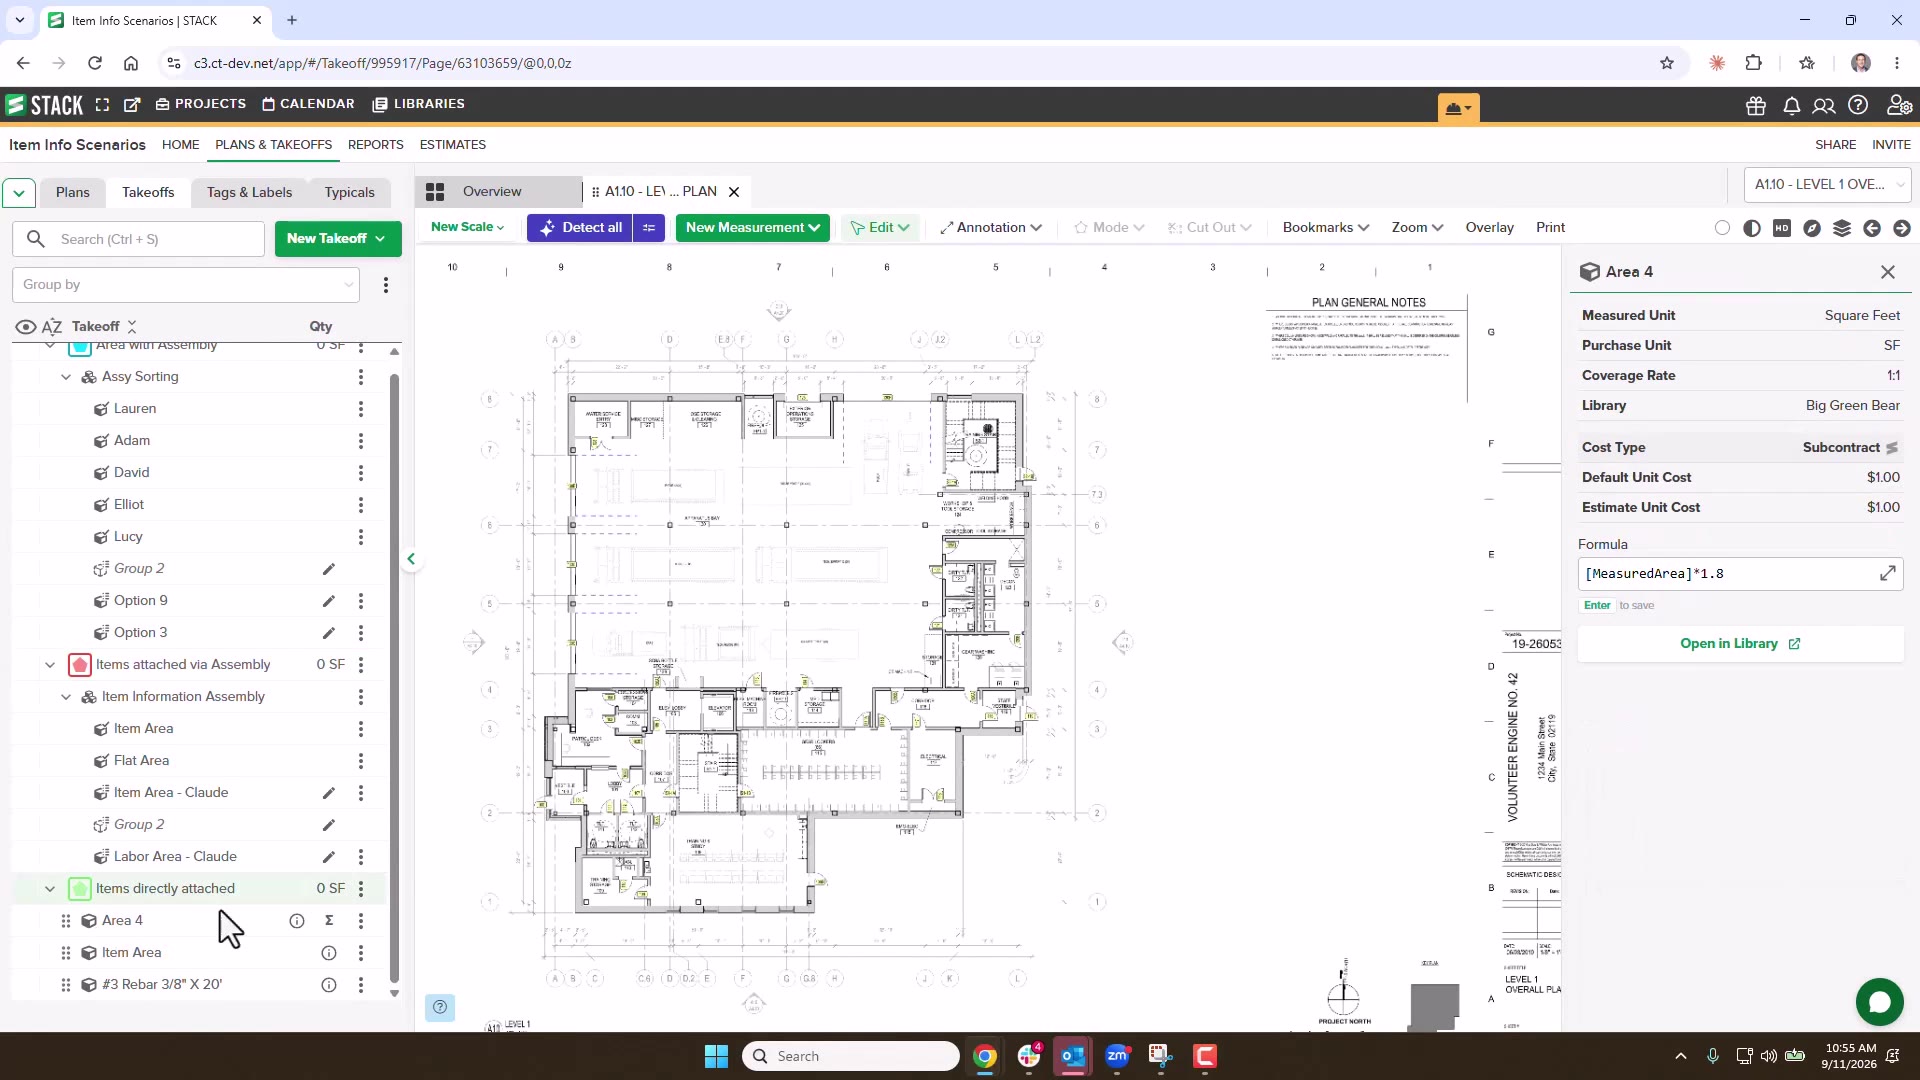Open the chat bubble support widget
Screen dimensions: 1920x1080
point(1880,1002)
